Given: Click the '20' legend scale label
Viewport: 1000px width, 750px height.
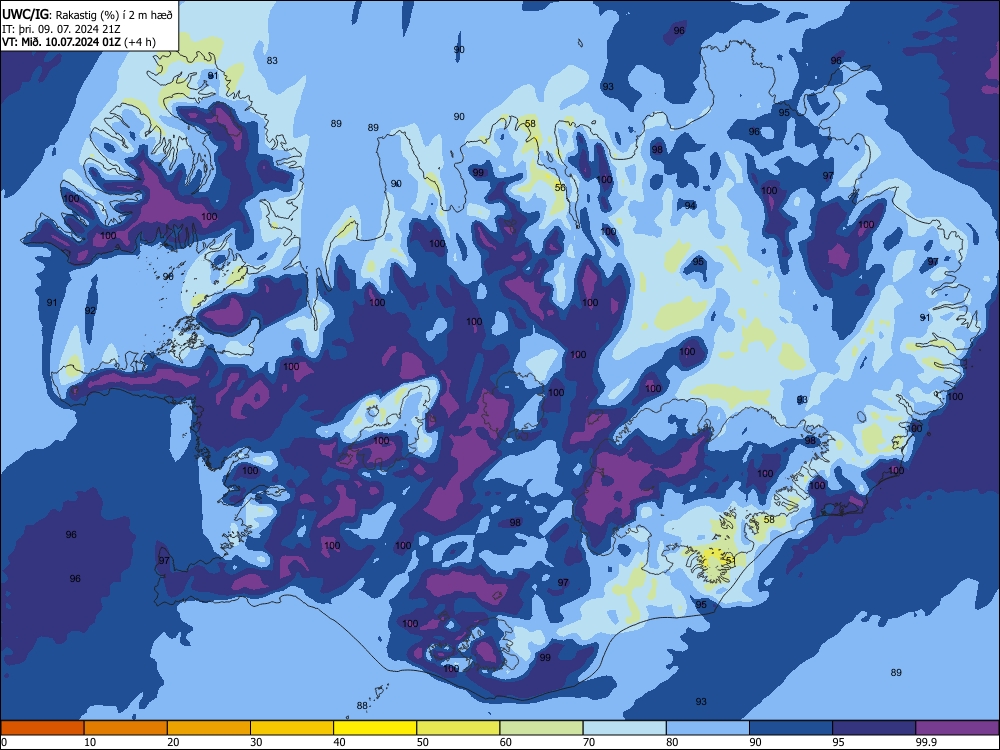Looking at the screenshot, I should [x=173, y=742].
